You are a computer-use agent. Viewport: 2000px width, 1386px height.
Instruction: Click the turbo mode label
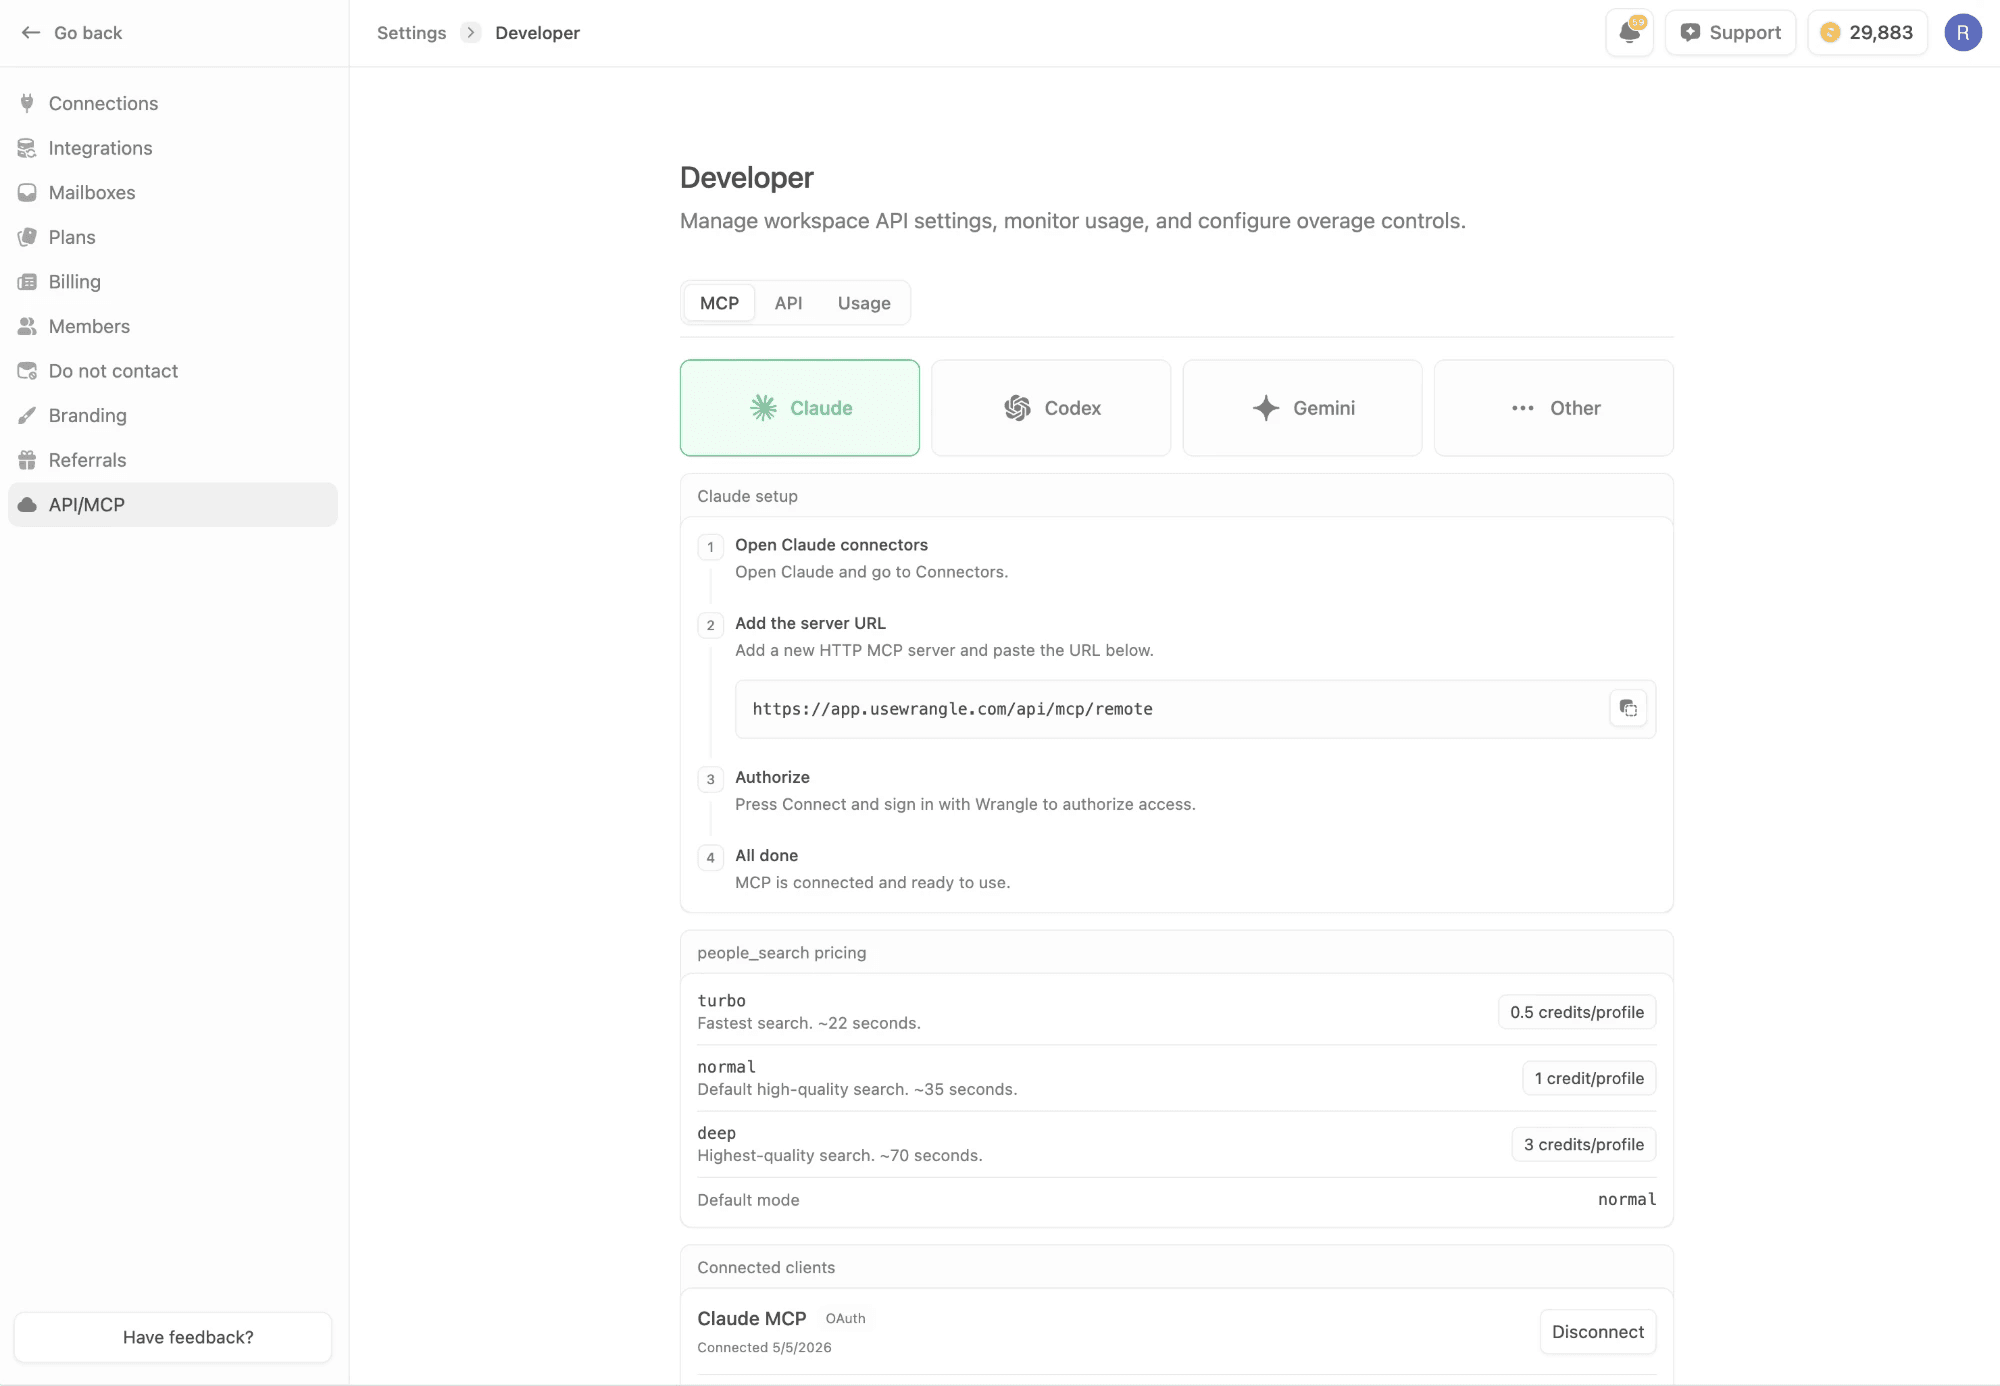tap(721, 1000)
